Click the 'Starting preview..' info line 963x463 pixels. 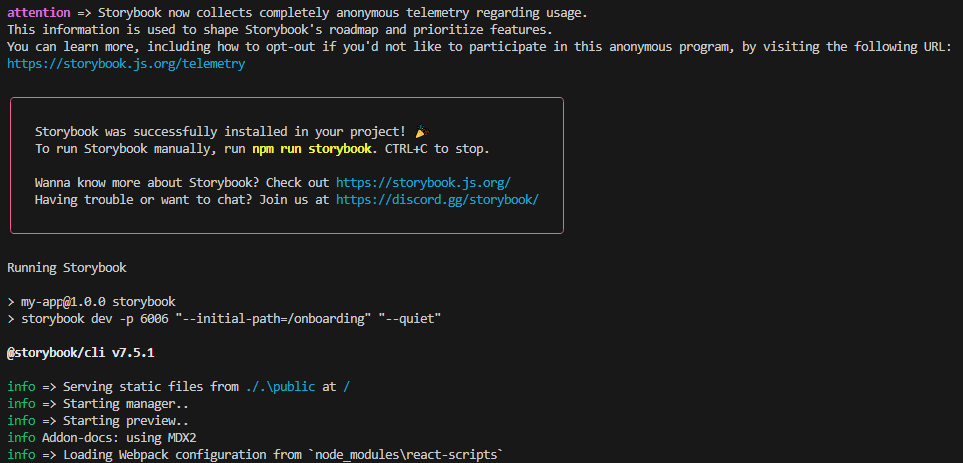click(x=98, y=421)
